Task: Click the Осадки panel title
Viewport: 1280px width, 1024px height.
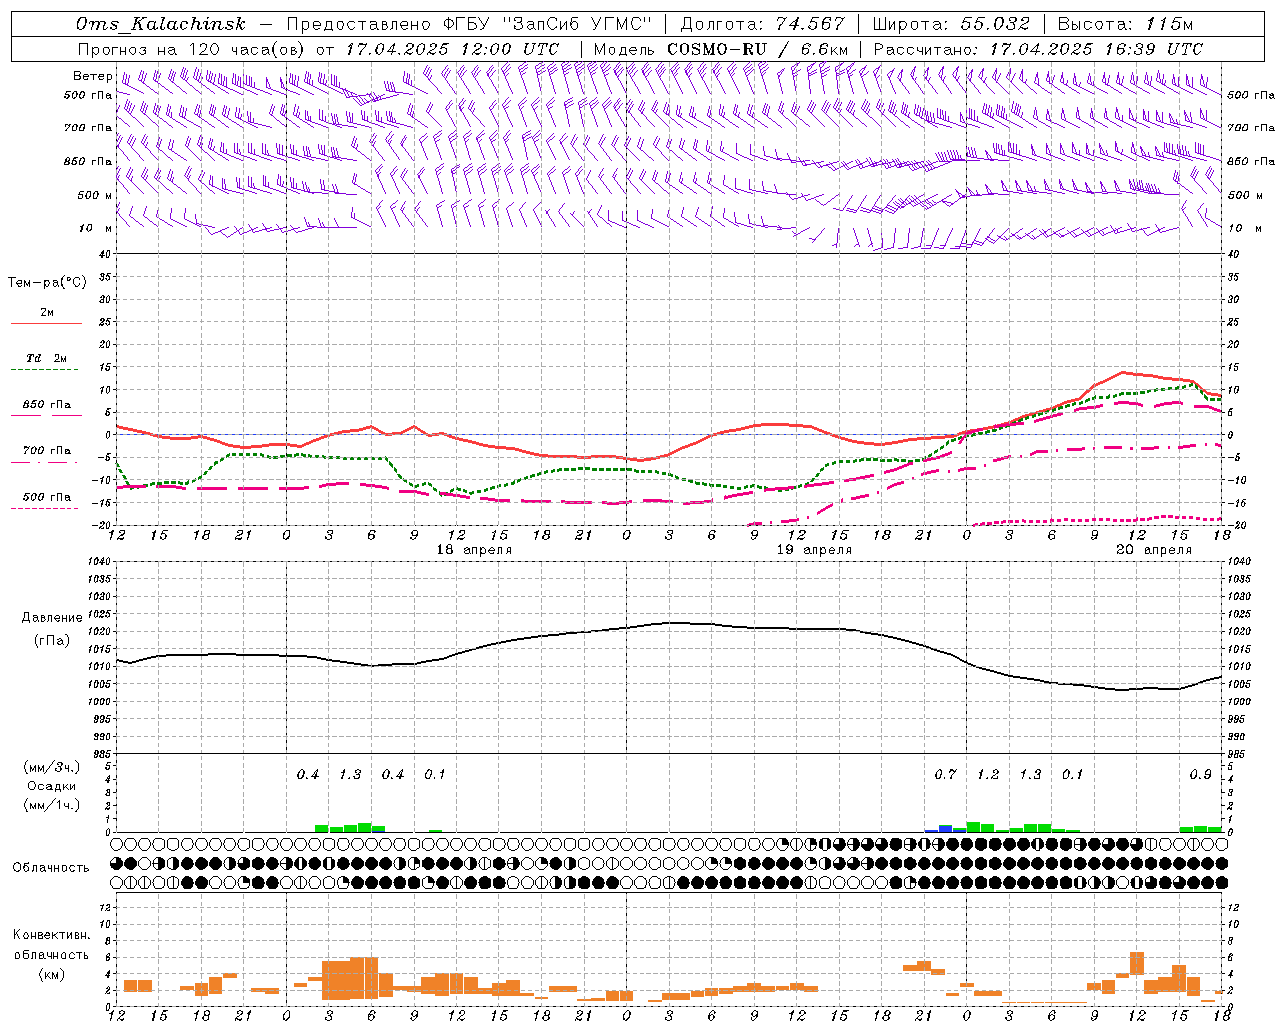Action: 52,786
